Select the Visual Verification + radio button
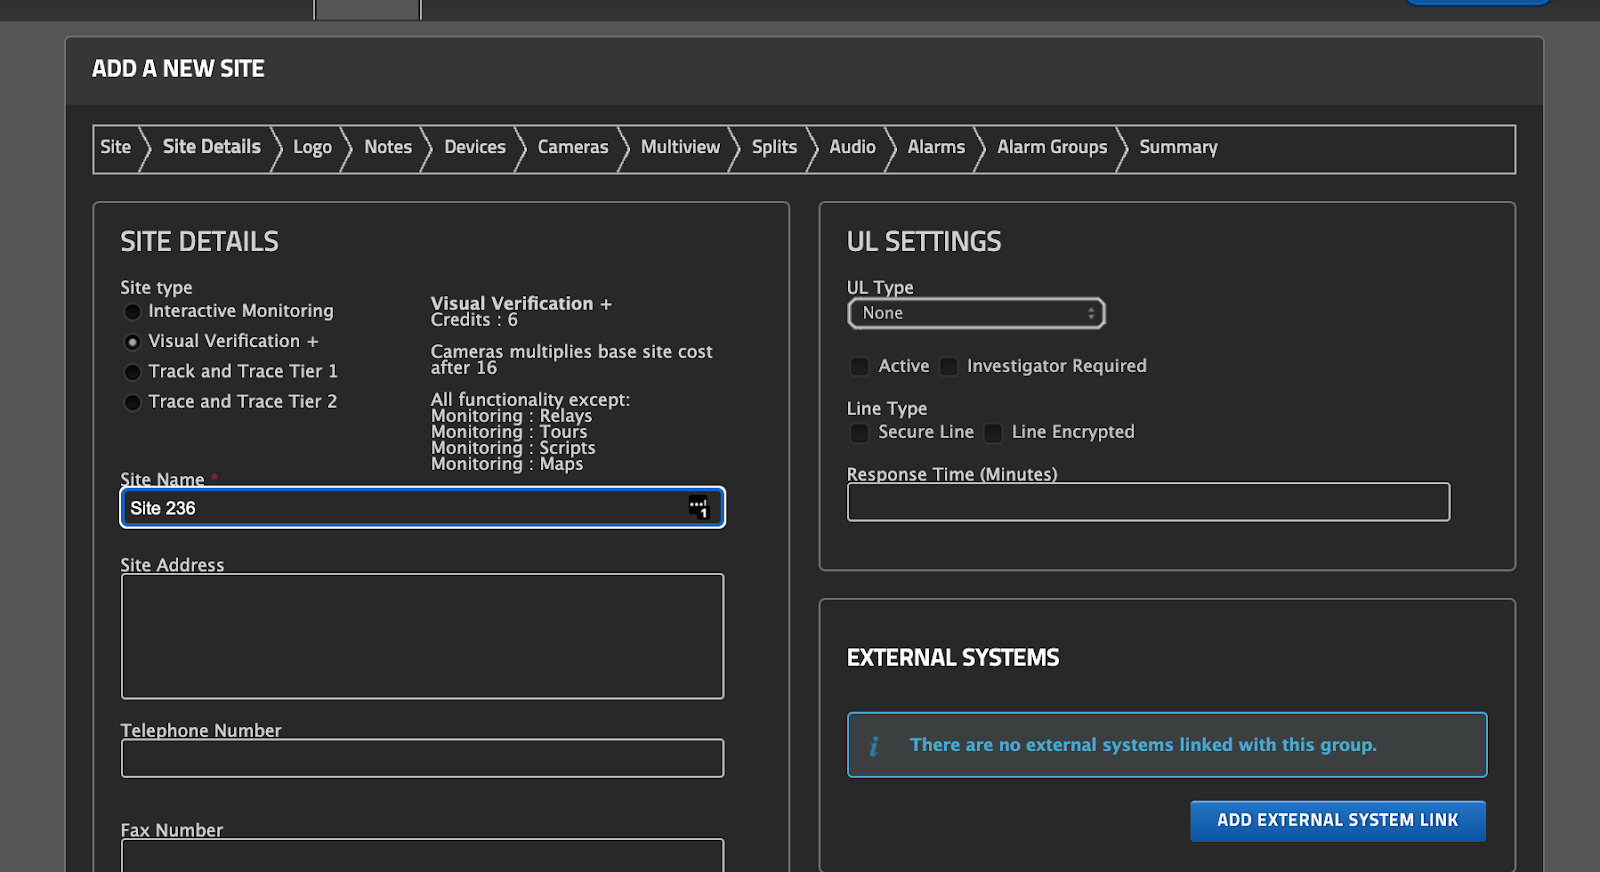Viewport: 1600px width, 872px height. [x=132, y=342]
